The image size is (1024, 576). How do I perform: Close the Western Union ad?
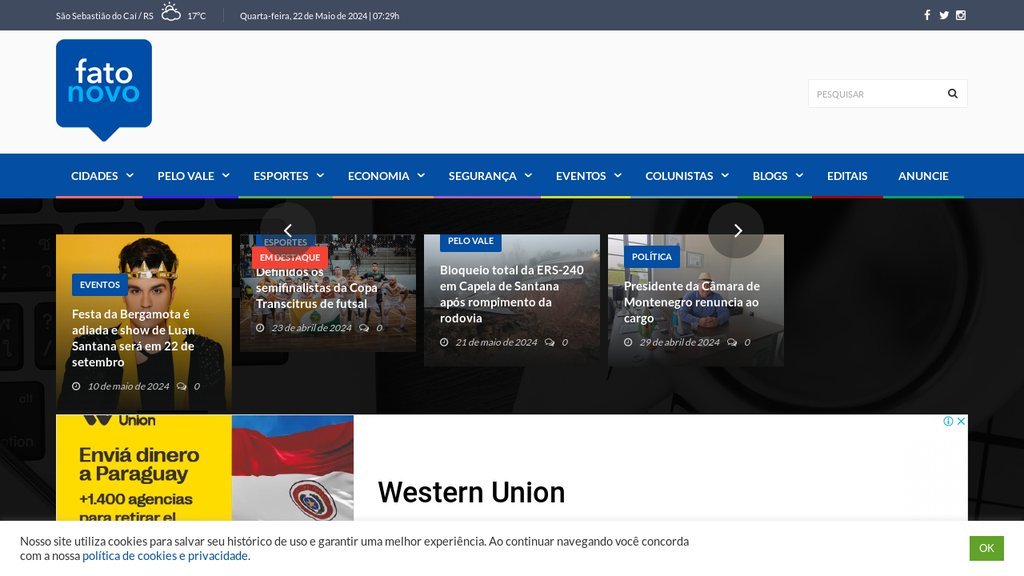point(961,421)
